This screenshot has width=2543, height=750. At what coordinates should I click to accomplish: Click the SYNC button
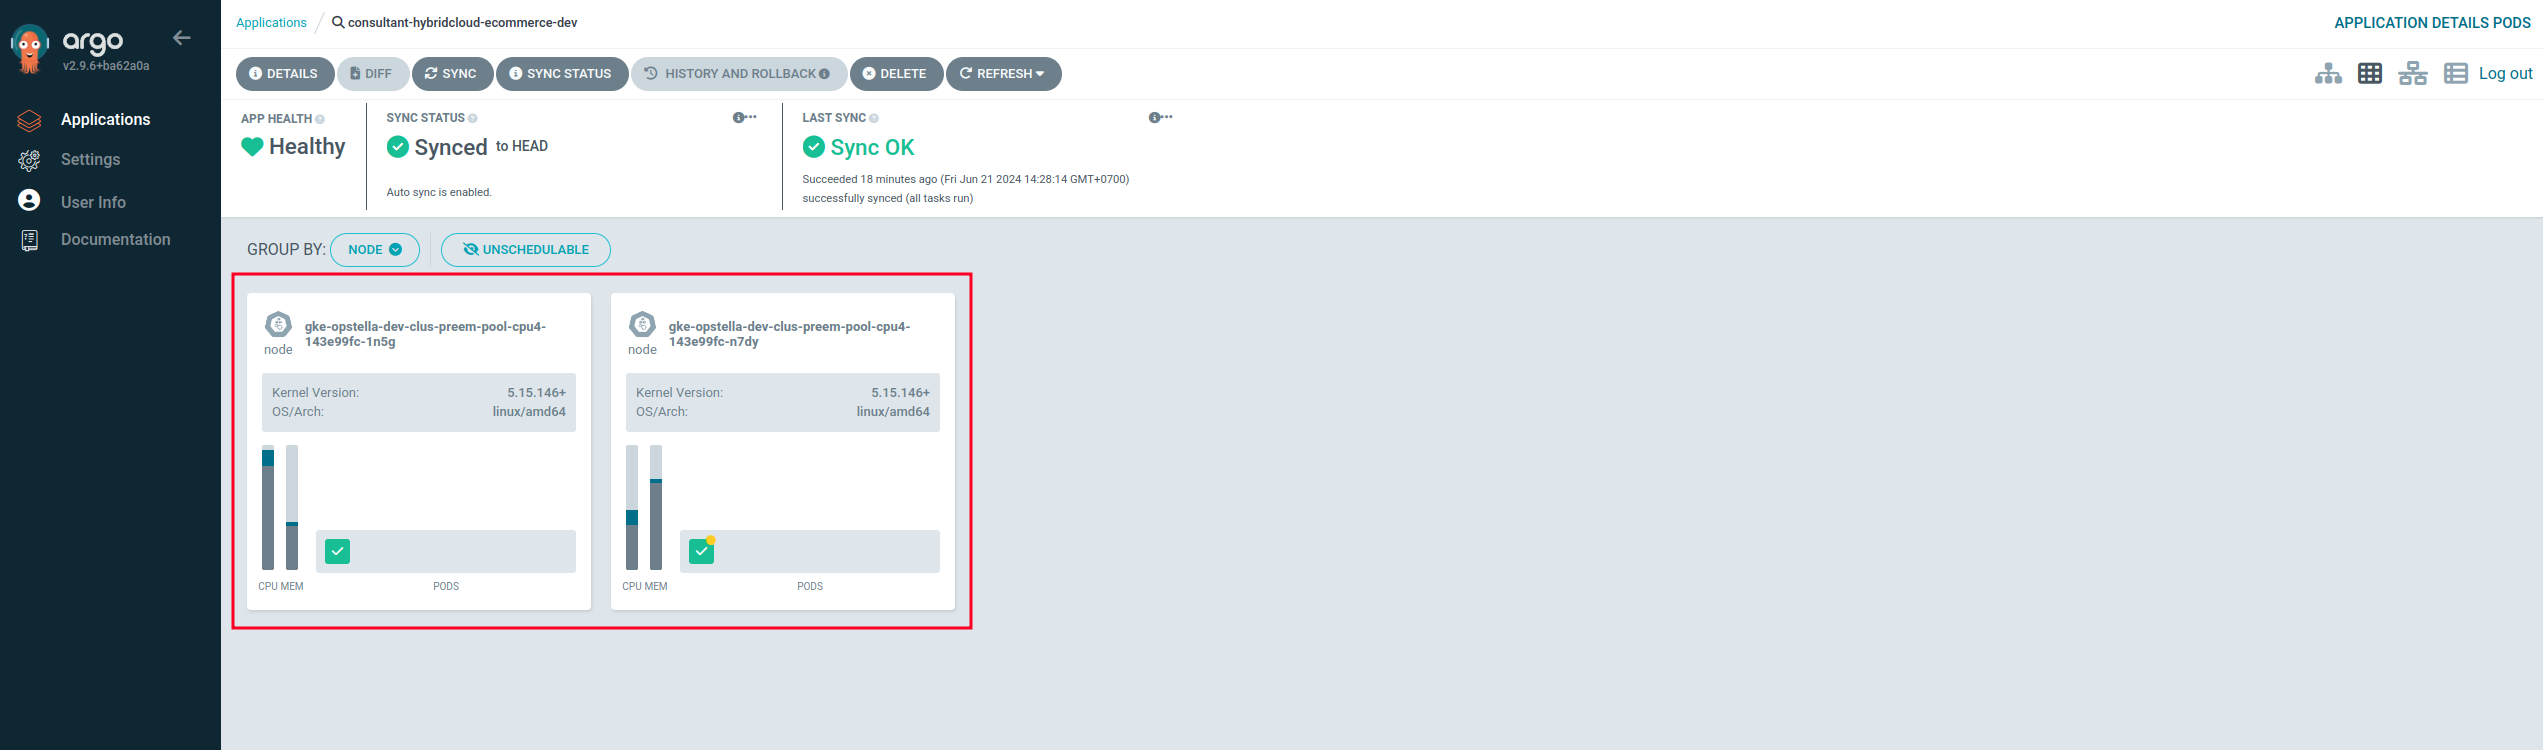tap(452, 73)
